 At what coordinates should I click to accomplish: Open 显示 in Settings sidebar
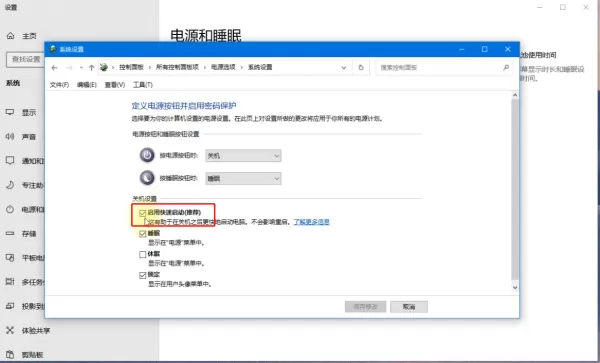(22, 112)
